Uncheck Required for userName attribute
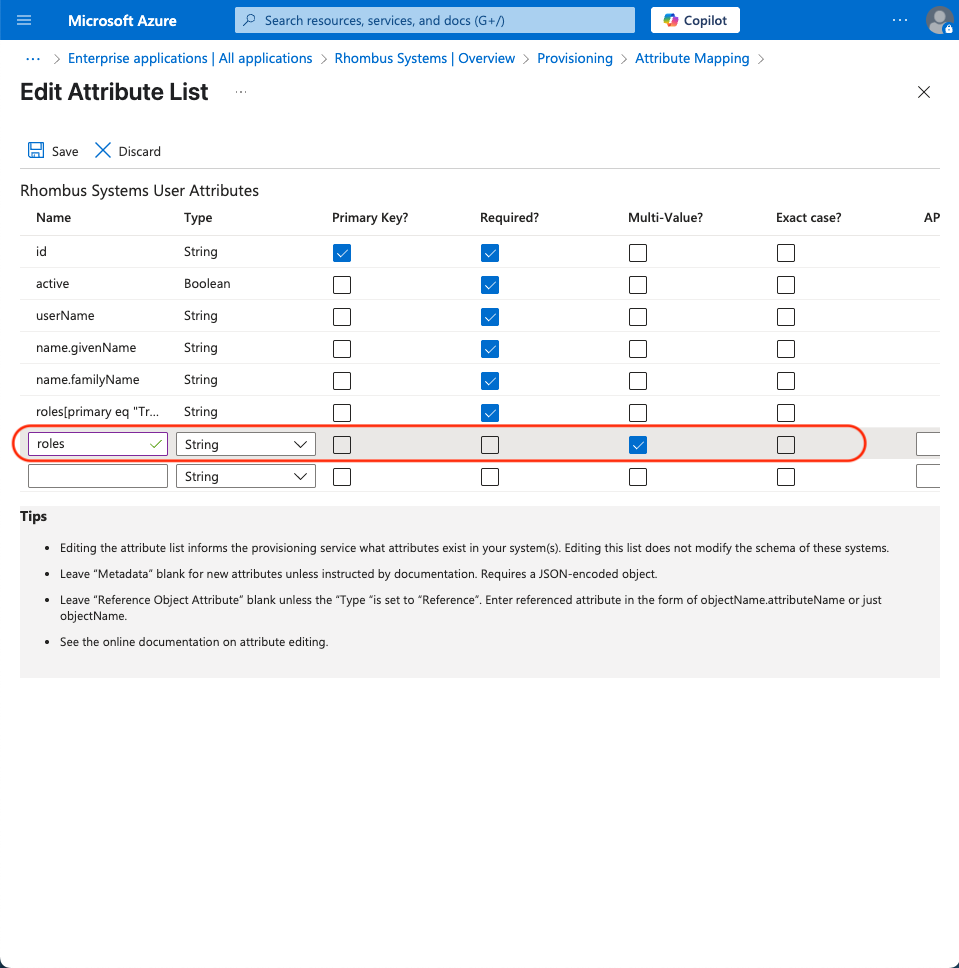Image resolution: width=959 pixels, height=968 pixels. pos(490,317)
